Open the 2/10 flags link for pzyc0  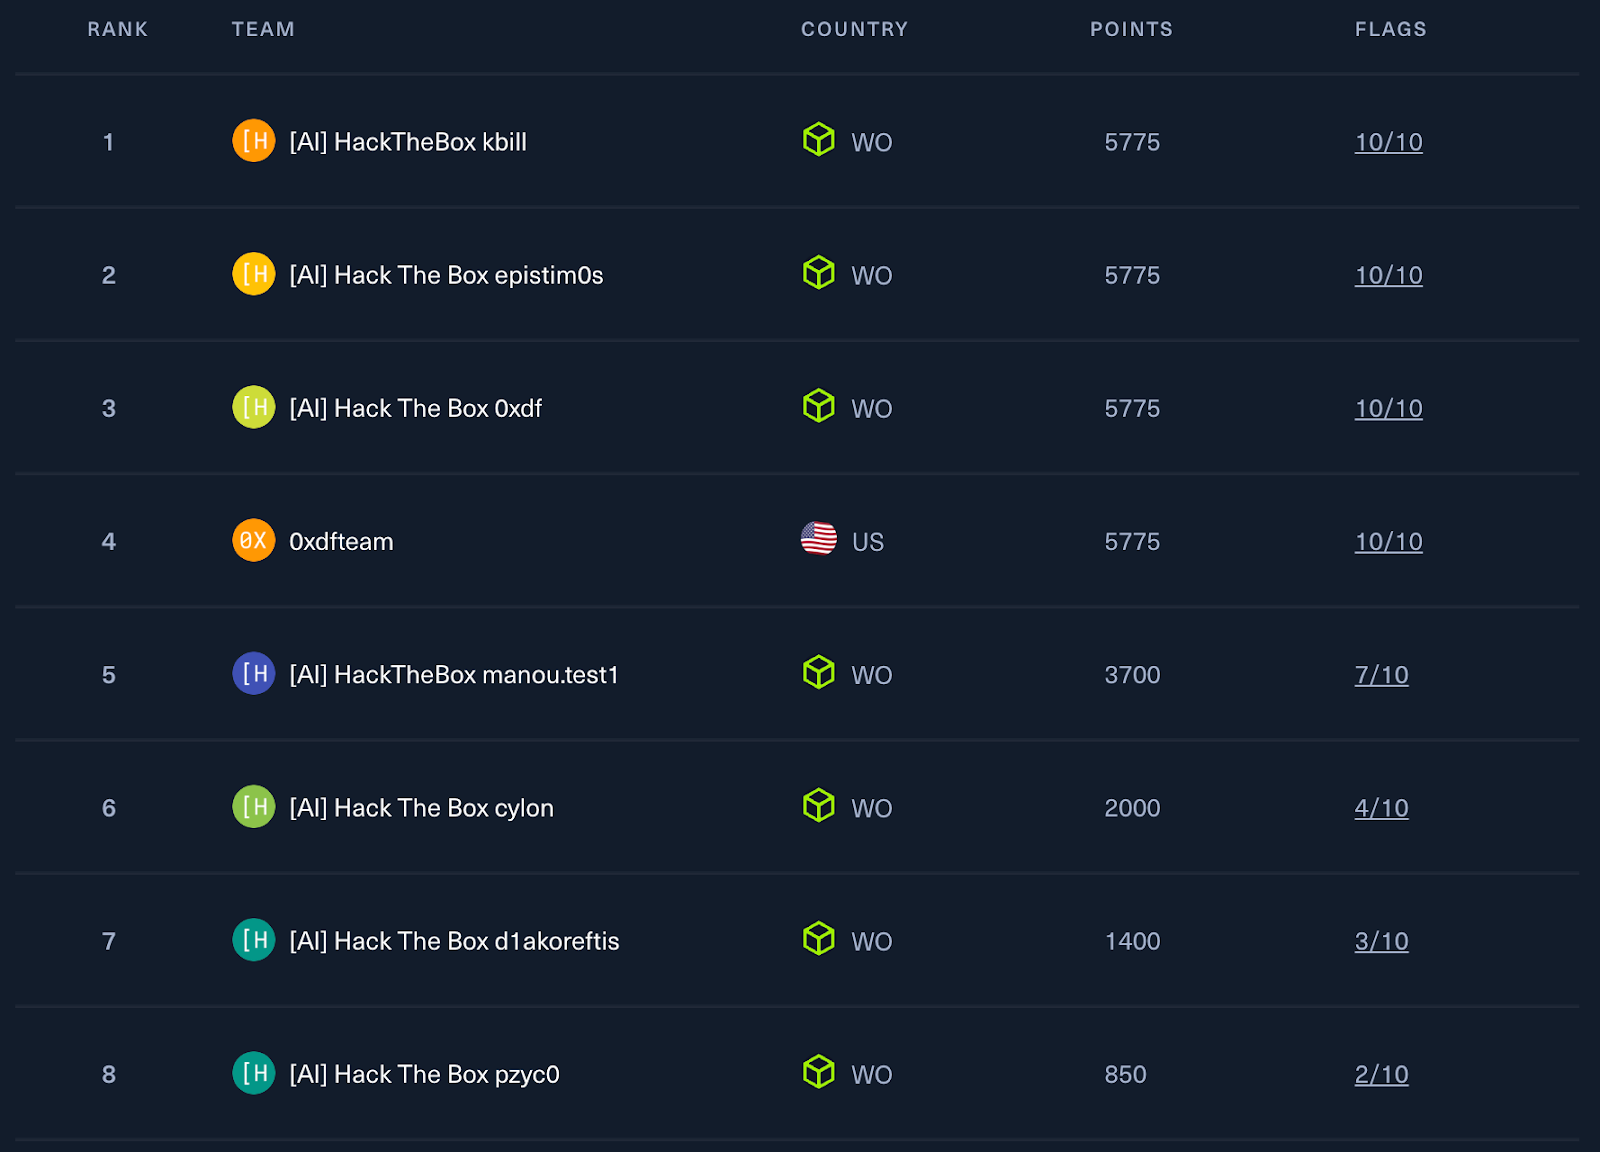point(1381,1074)
